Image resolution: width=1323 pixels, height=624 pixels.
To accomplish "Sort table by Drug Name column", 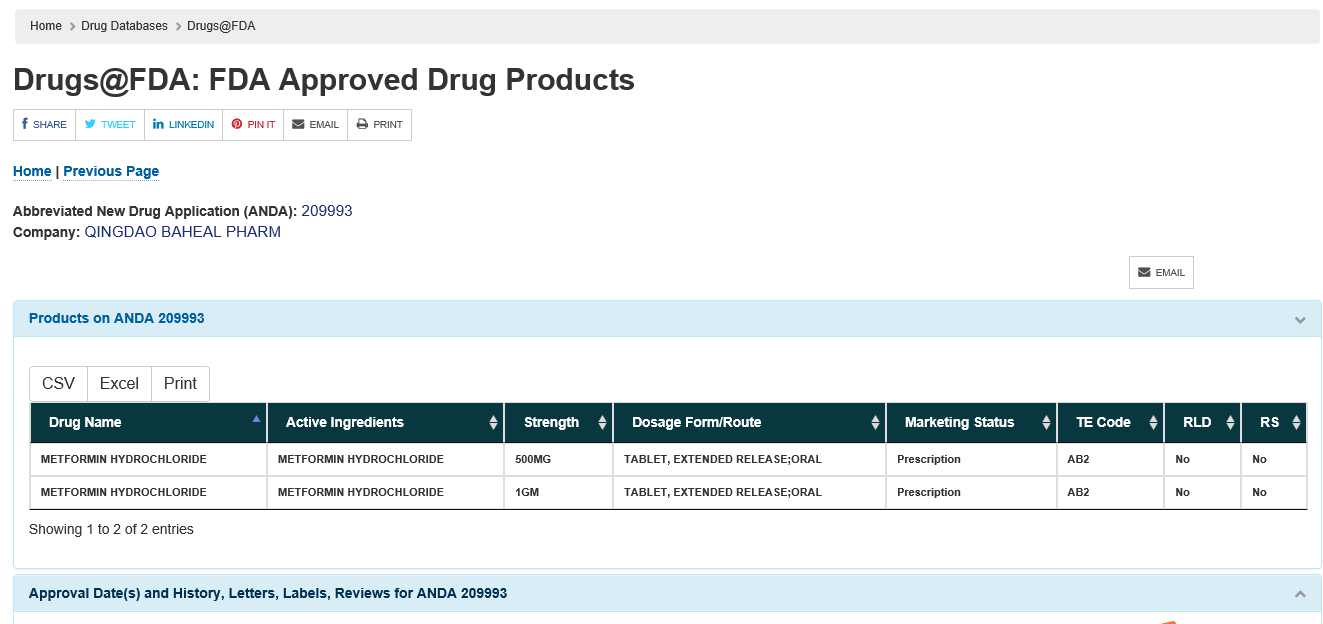I will 148,423.
